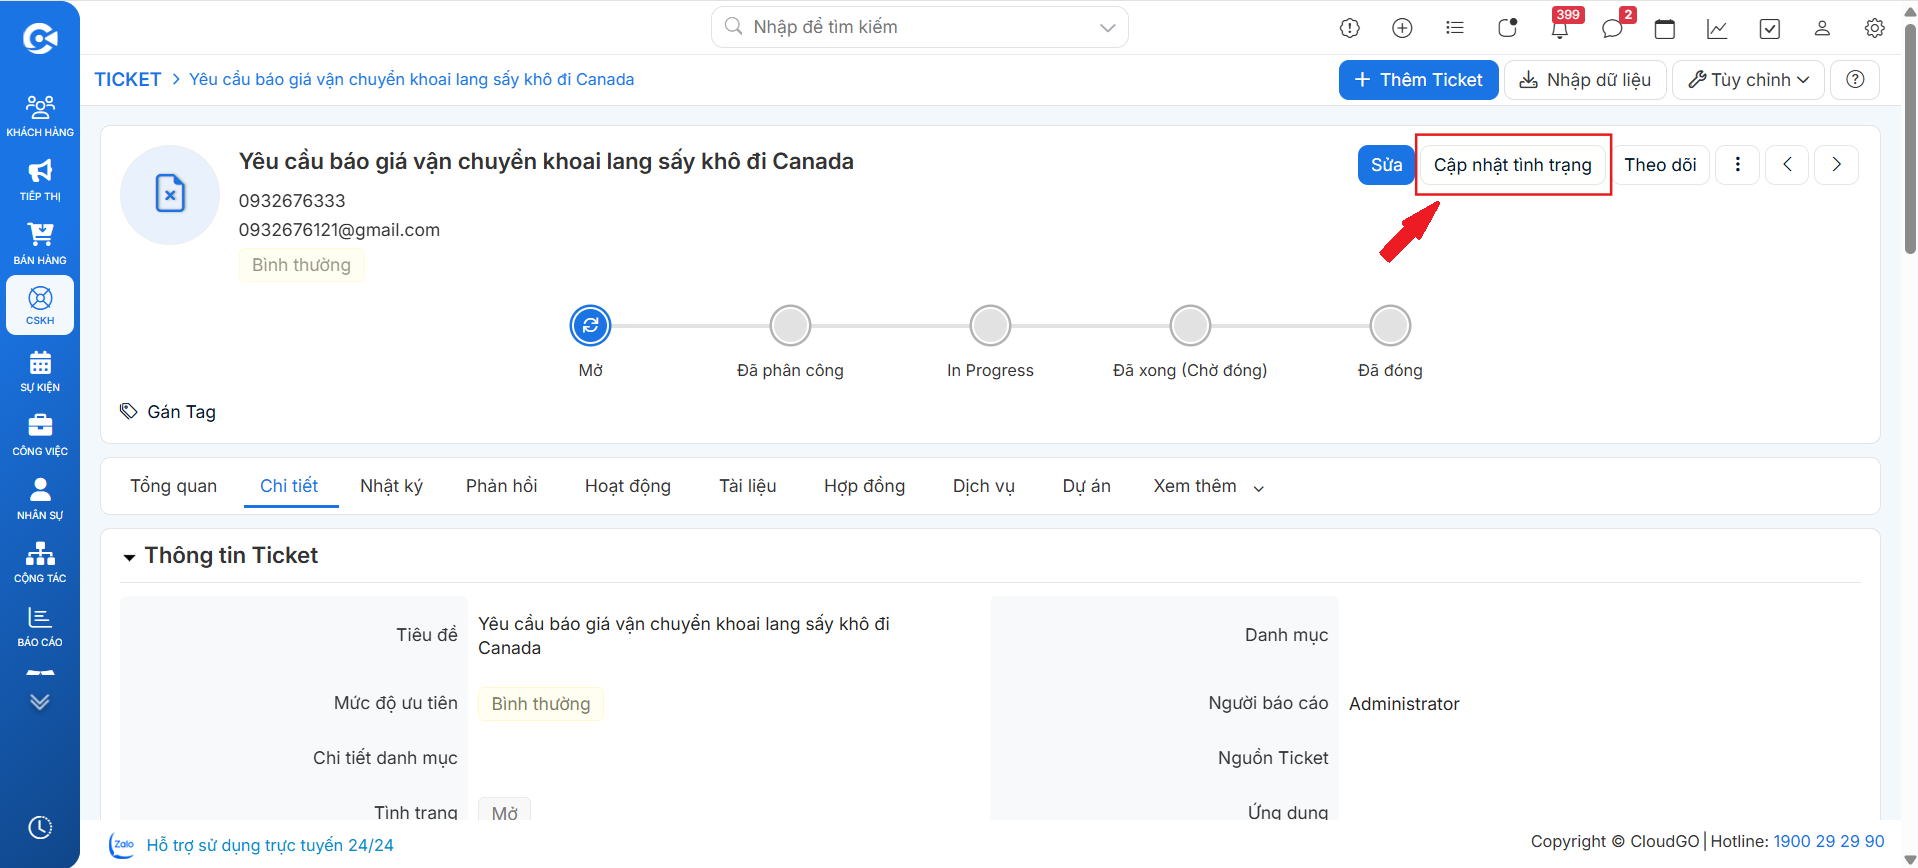Open the chart analytics icon in top bar
1918x868 pixels.
pos(1717,28)
